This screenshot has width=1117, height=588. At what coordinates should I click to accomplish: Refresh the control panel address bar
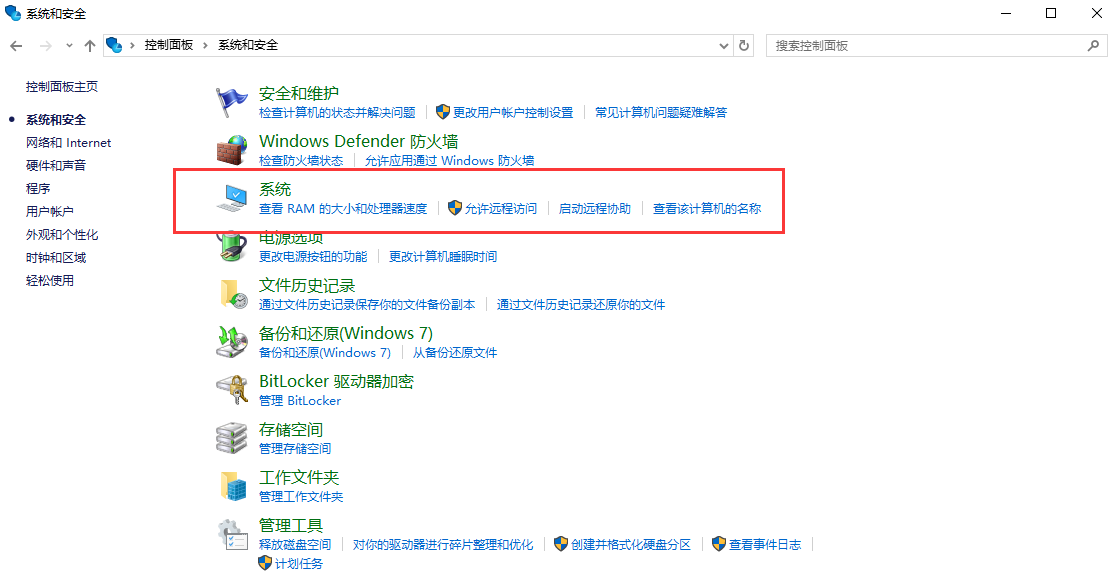click(x=744, y=46)
